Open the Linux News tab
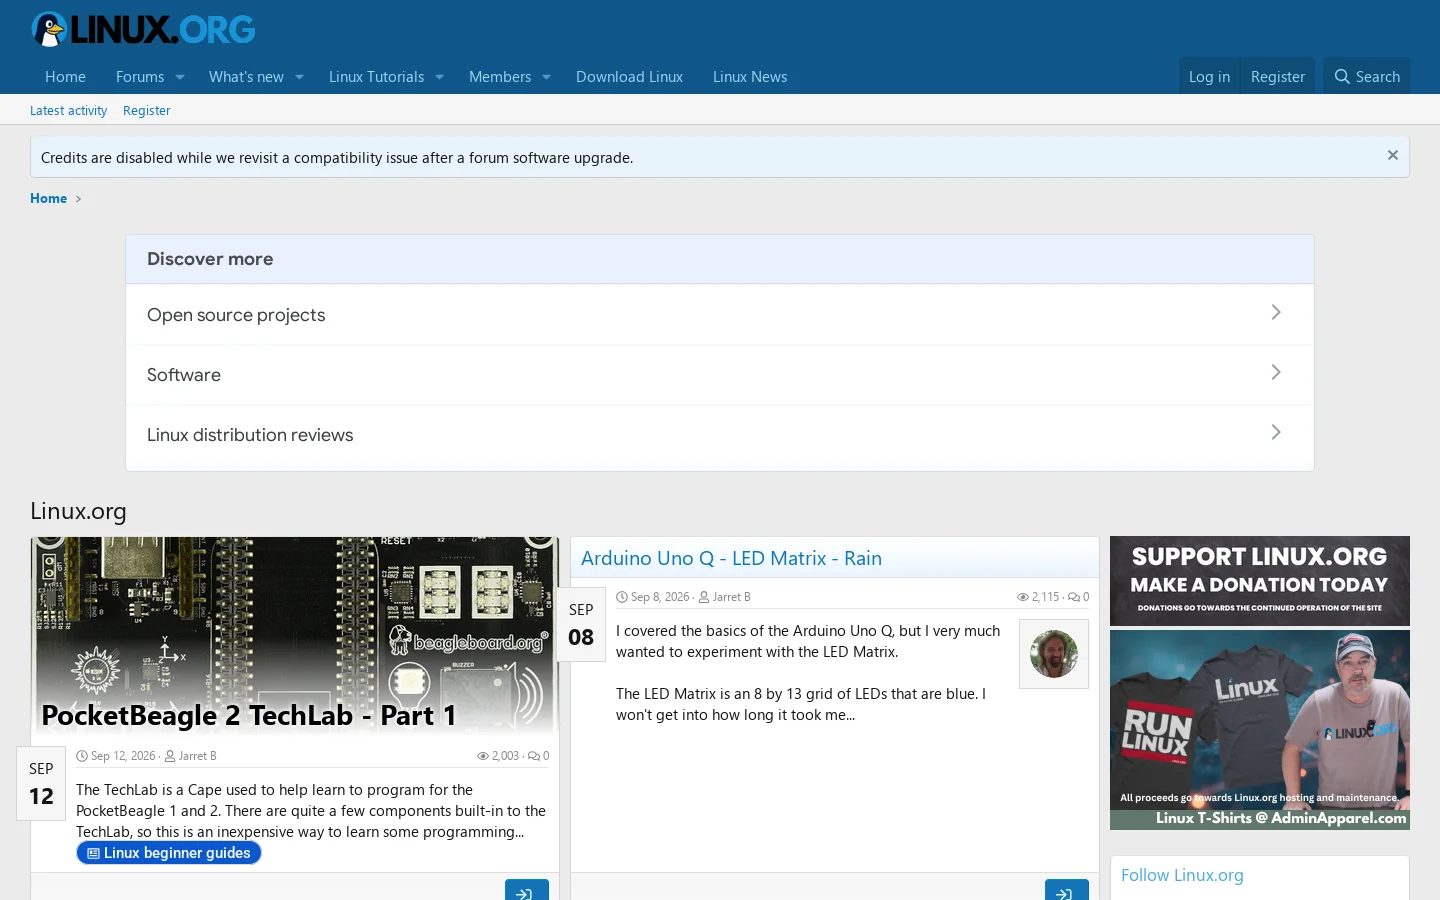This screenshot has height=900, width=1440. pyautogui.click(x=750, y=77)
